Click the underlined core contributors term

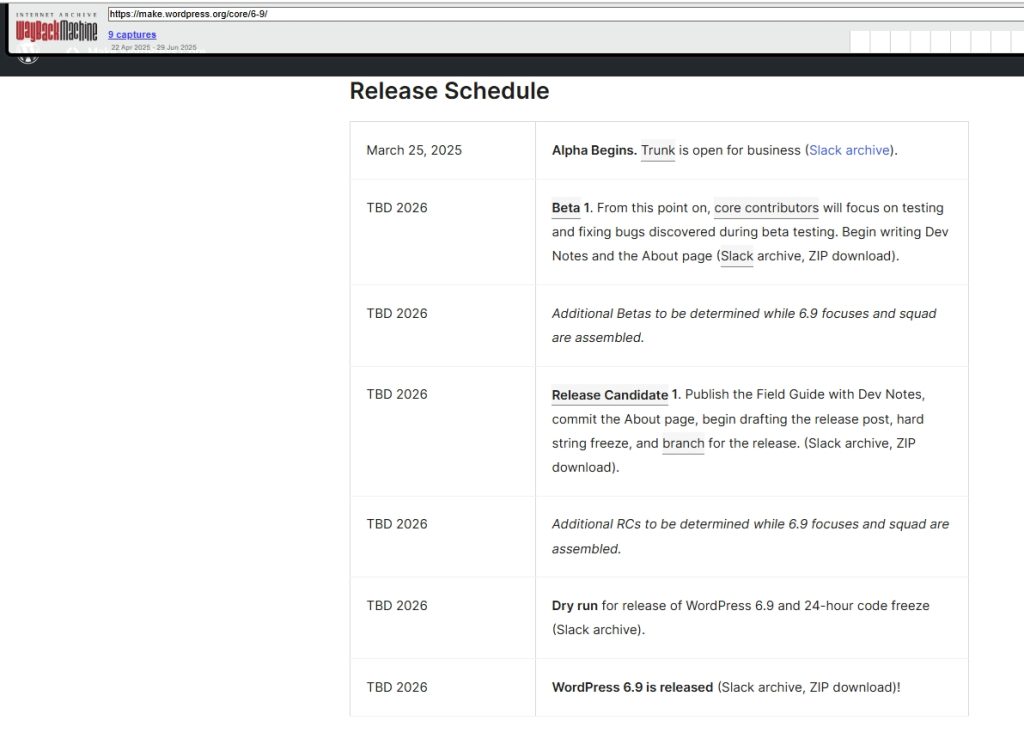766,208
